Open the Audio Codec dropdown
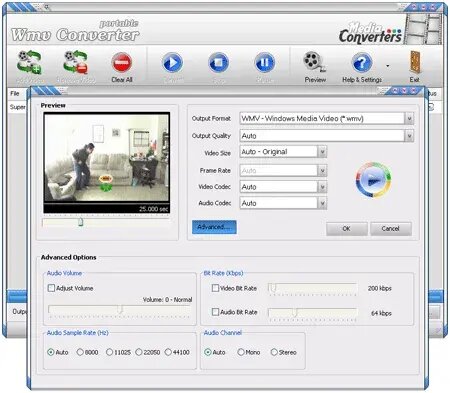This screenshot has height=393, width=450. 322,203
